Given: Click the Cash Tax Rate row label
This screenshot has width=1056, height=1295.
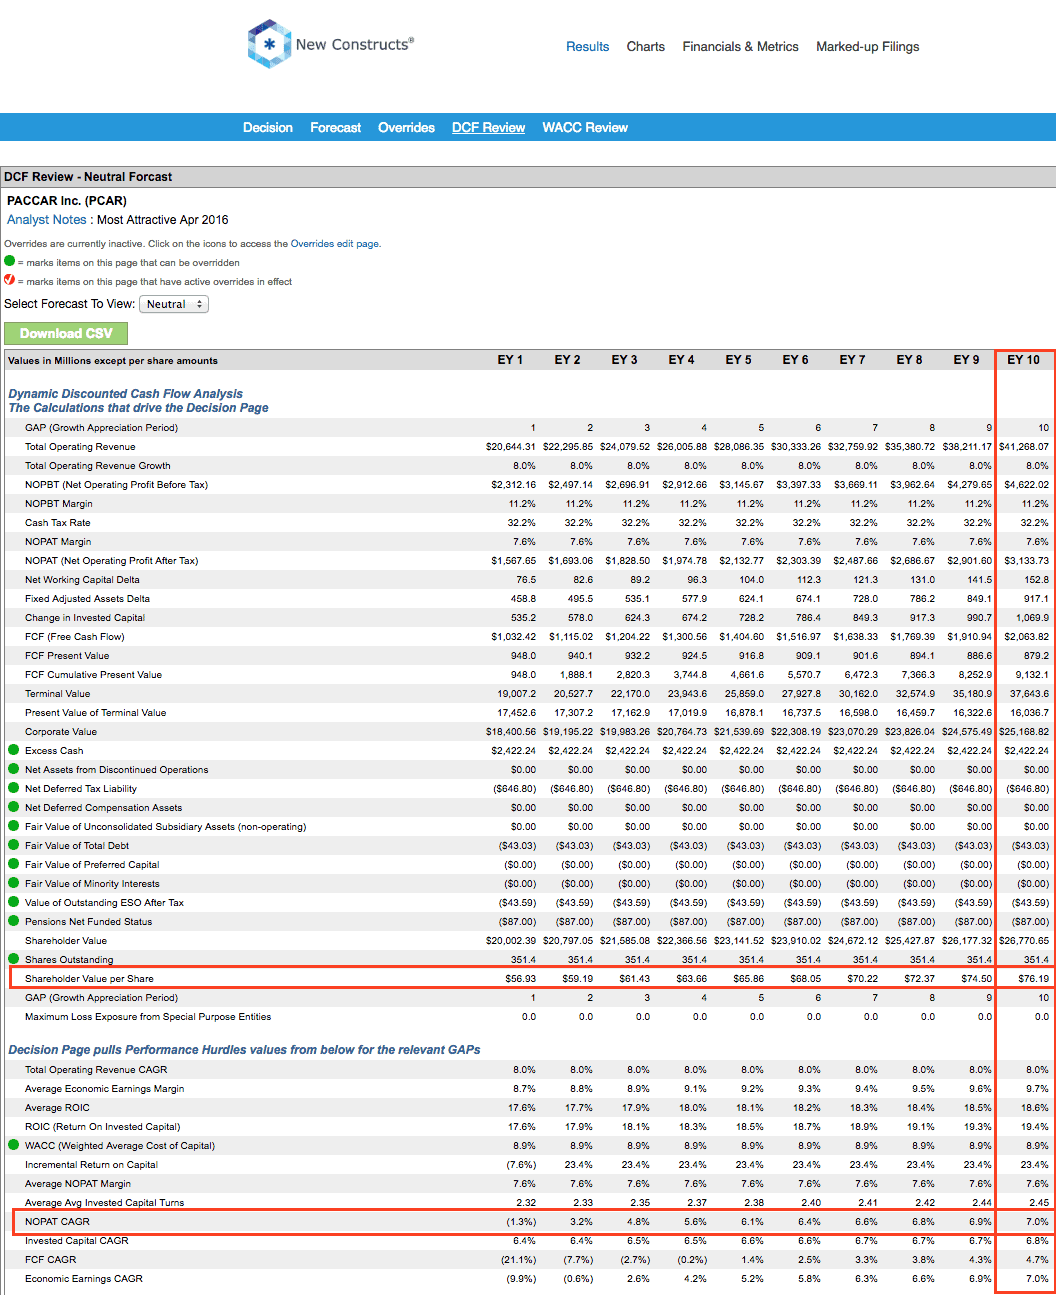Looking at the screenshot, I should point(58,523).
